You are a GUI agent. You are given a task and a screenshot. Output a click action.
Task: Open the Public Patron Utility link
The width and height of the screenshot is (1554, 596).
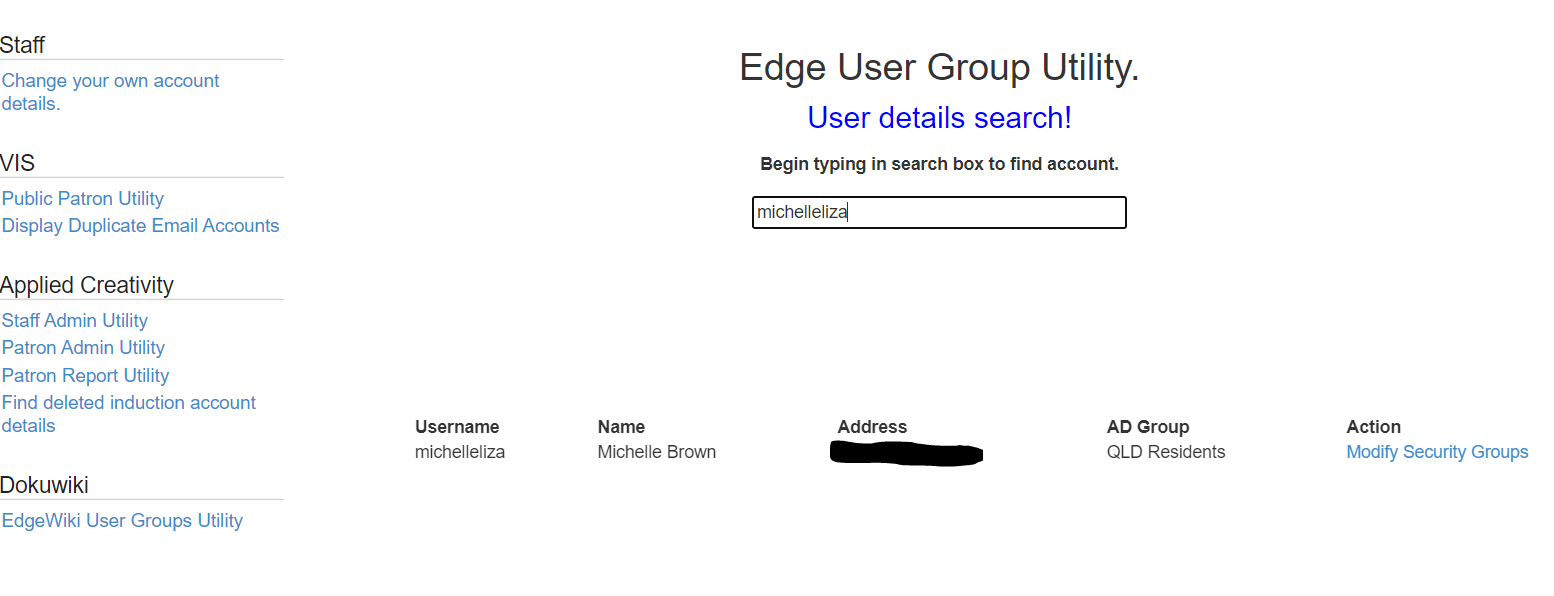83,199
